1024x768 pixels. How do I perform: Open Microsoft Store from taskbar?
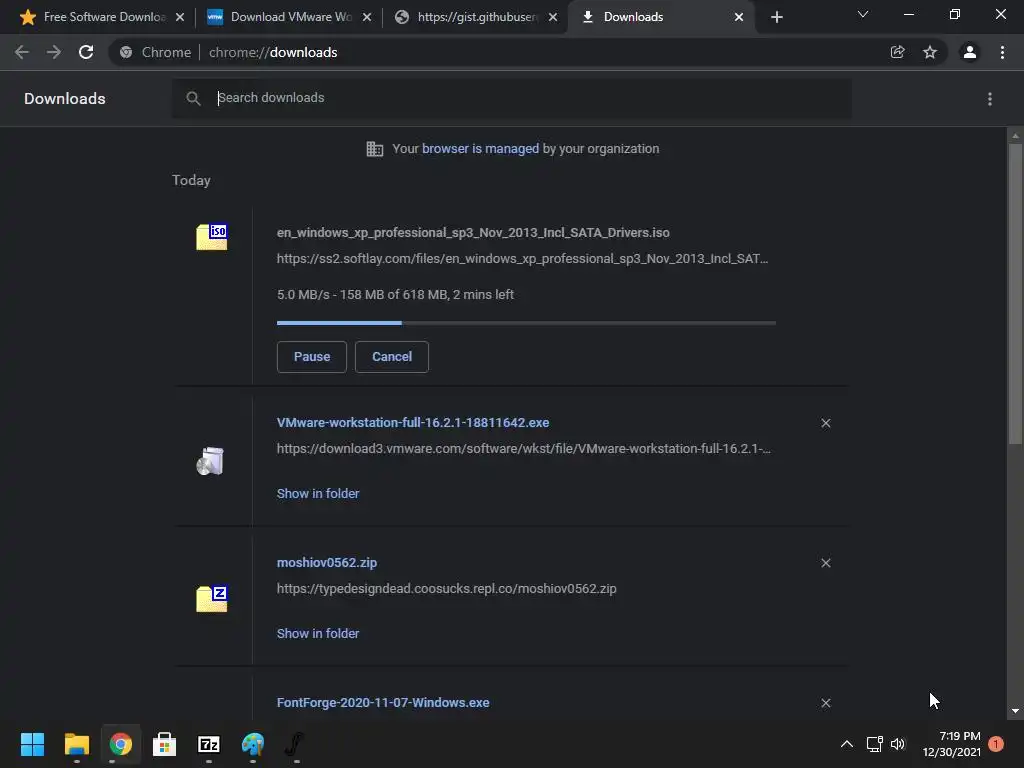point(165,744)
